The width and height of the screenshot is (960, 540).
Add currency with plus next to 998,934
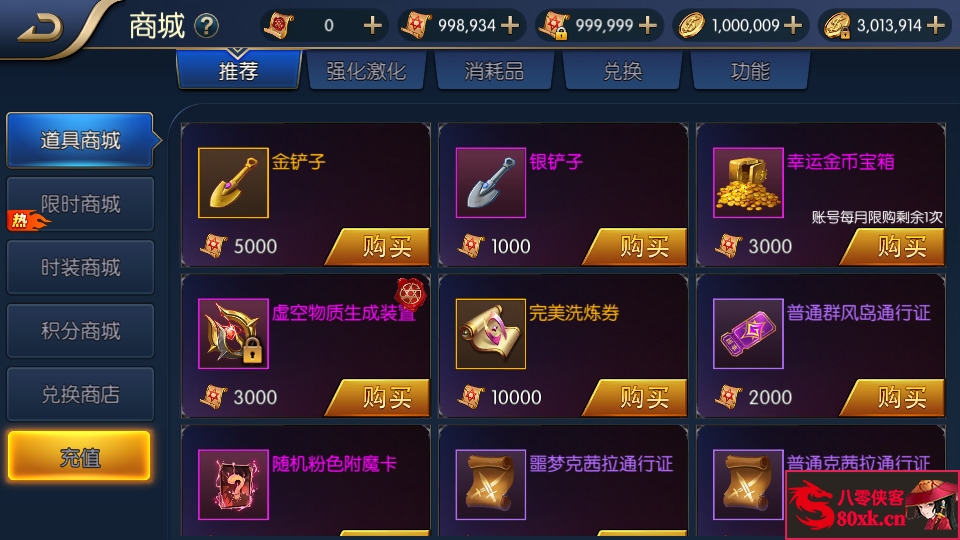(509, 25)
